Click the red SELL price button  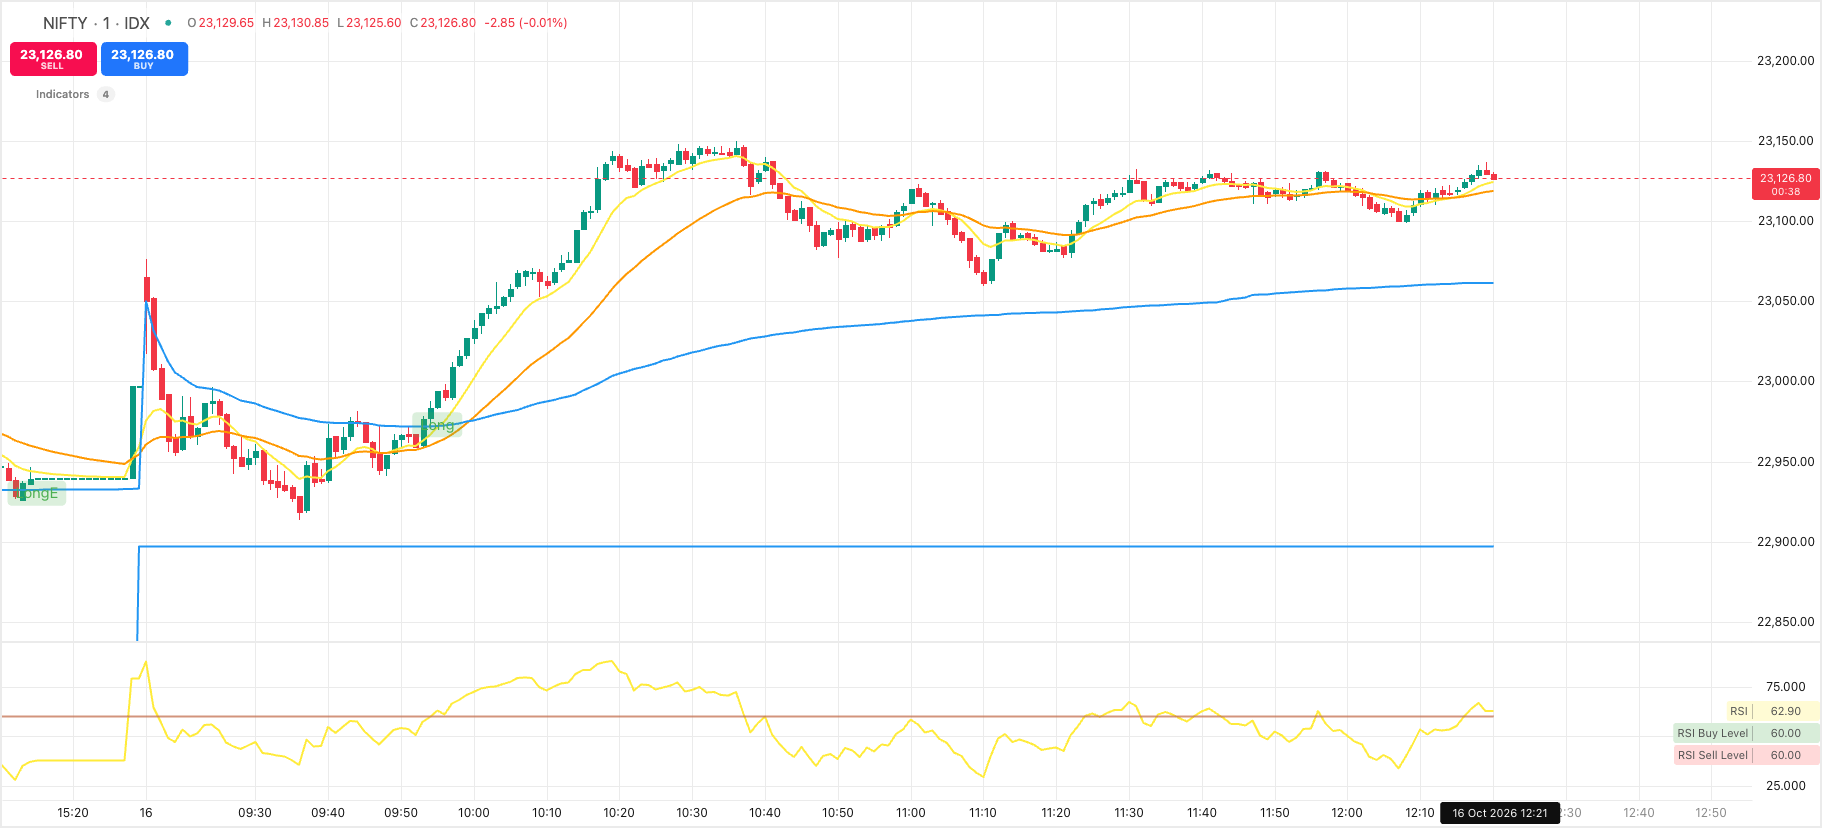pyautogui.click(x=53, y=59)
